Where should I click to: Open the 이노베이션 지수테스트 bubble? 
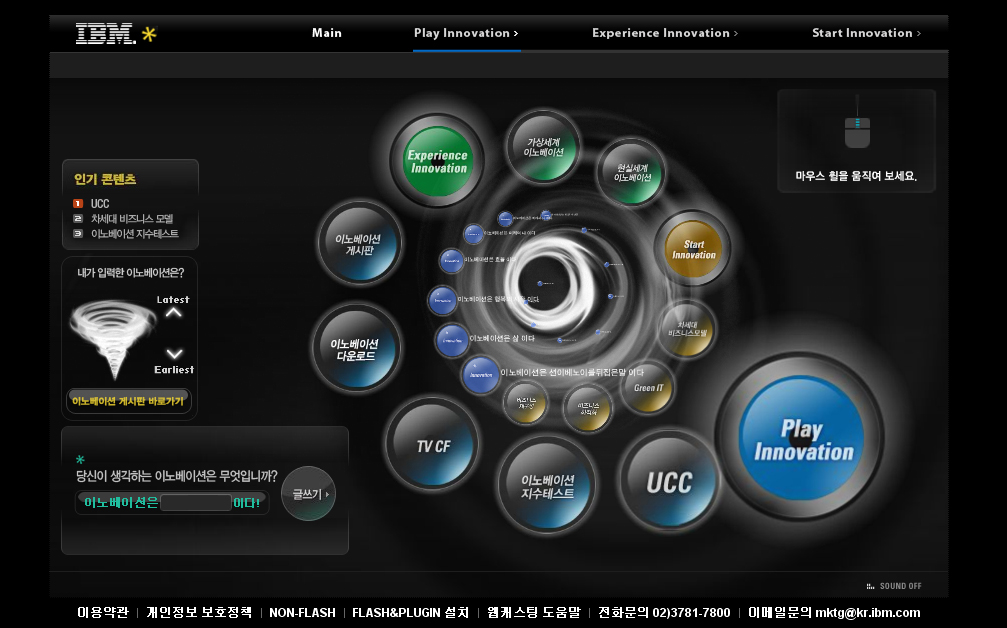(x=547, y=485)
